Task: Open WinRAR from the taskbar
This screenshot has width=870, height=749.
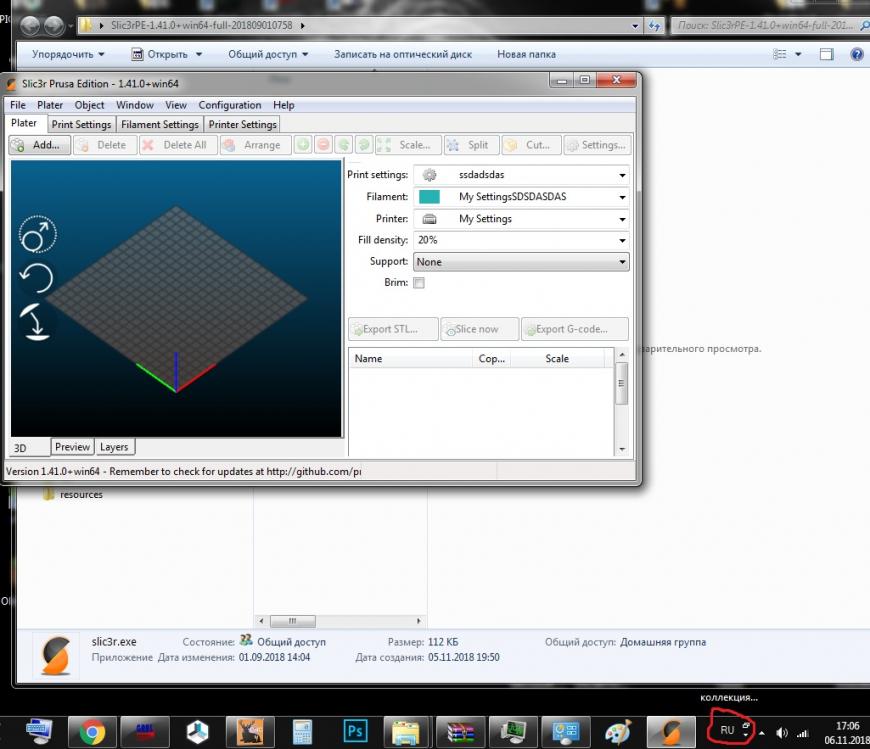Action: [460, 732]
